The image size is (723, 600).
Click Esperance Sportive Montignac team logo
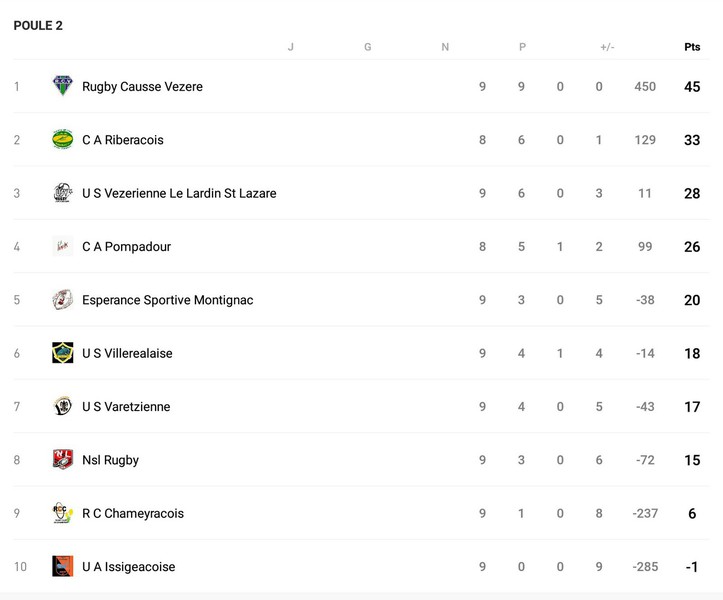63,300
